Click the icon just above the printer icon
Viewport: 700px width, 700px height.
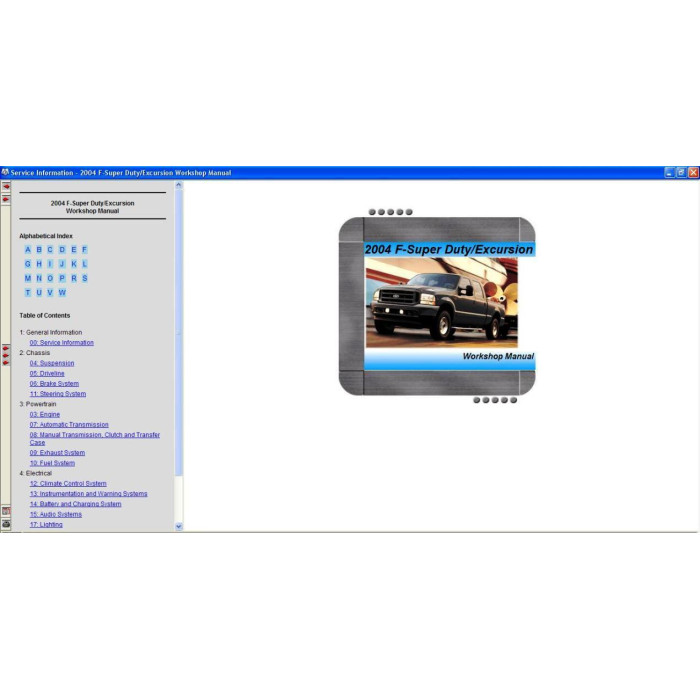click(6, 511)
